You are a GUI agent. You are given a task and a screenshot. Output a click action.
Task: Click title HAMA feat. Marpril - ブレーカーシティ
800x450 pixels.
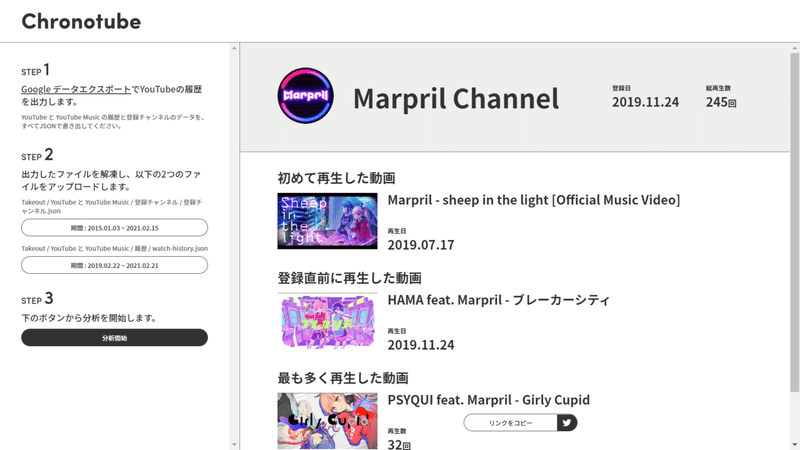click(498, 300)
